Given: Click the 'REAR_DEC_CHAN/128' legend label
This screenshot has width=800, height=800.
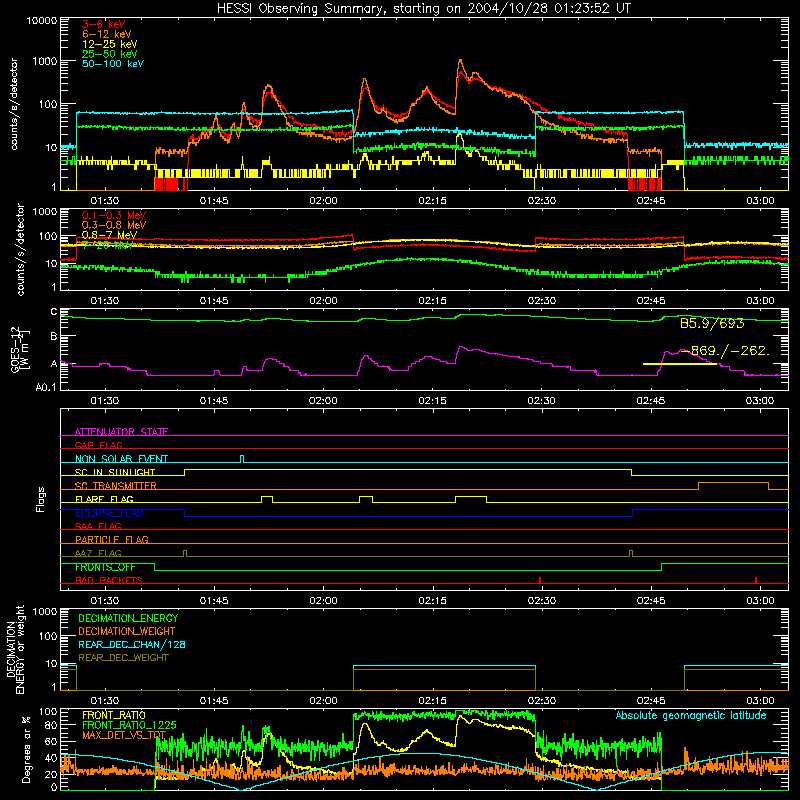Looking at the screenshot, I should tap(132, 645).
